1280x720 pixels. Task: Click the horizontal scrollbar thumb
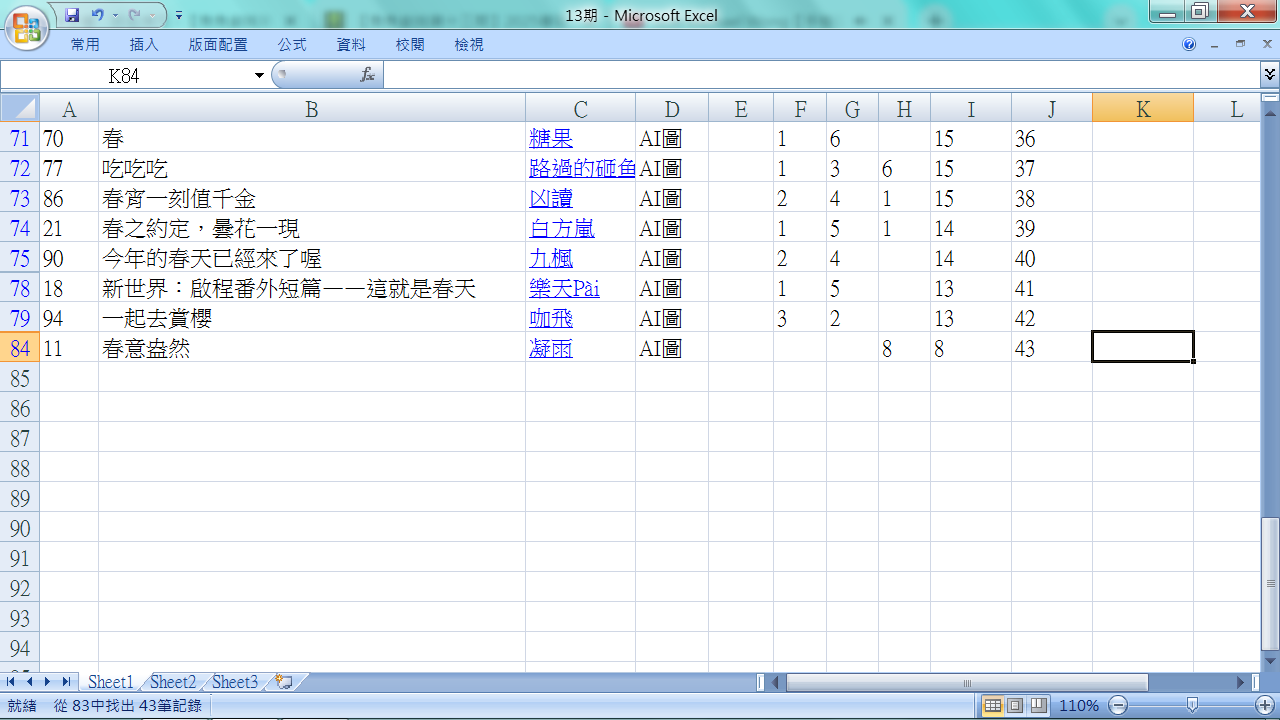pyautogui.click(x=967, y=683)
